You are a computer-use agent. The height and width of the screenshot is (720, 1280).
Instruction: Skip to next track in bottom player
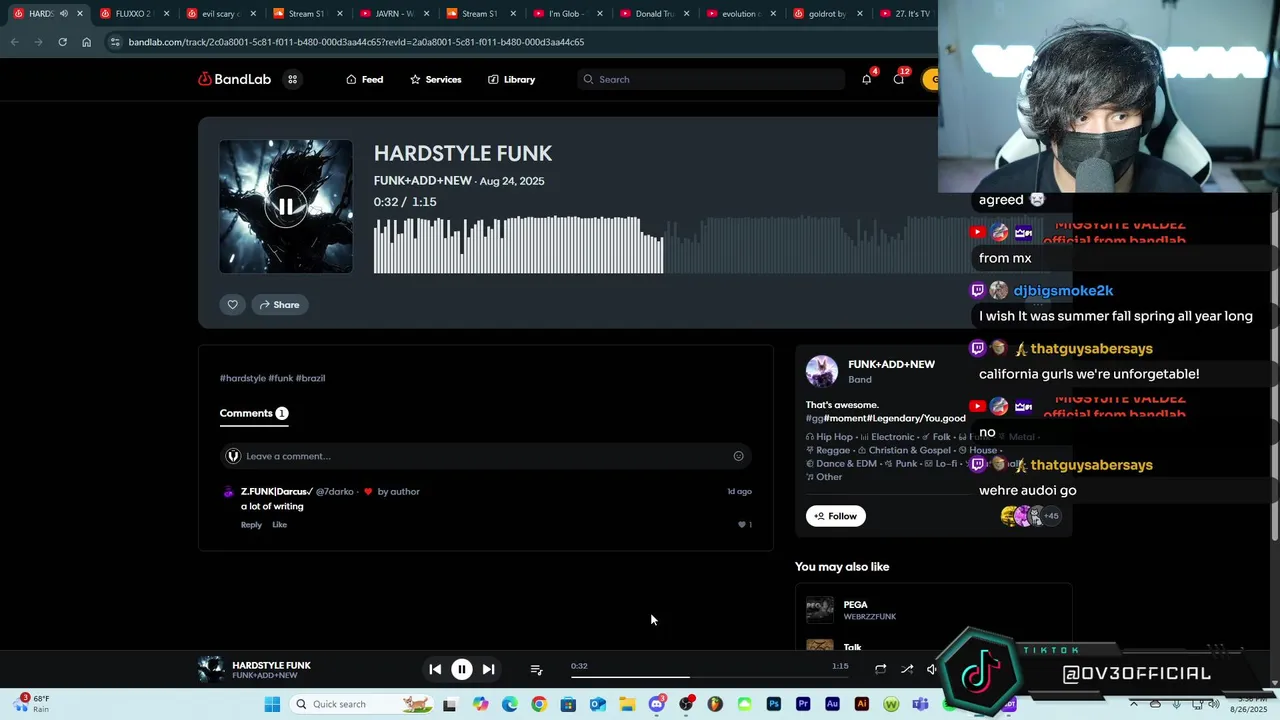tap(488, 669)
